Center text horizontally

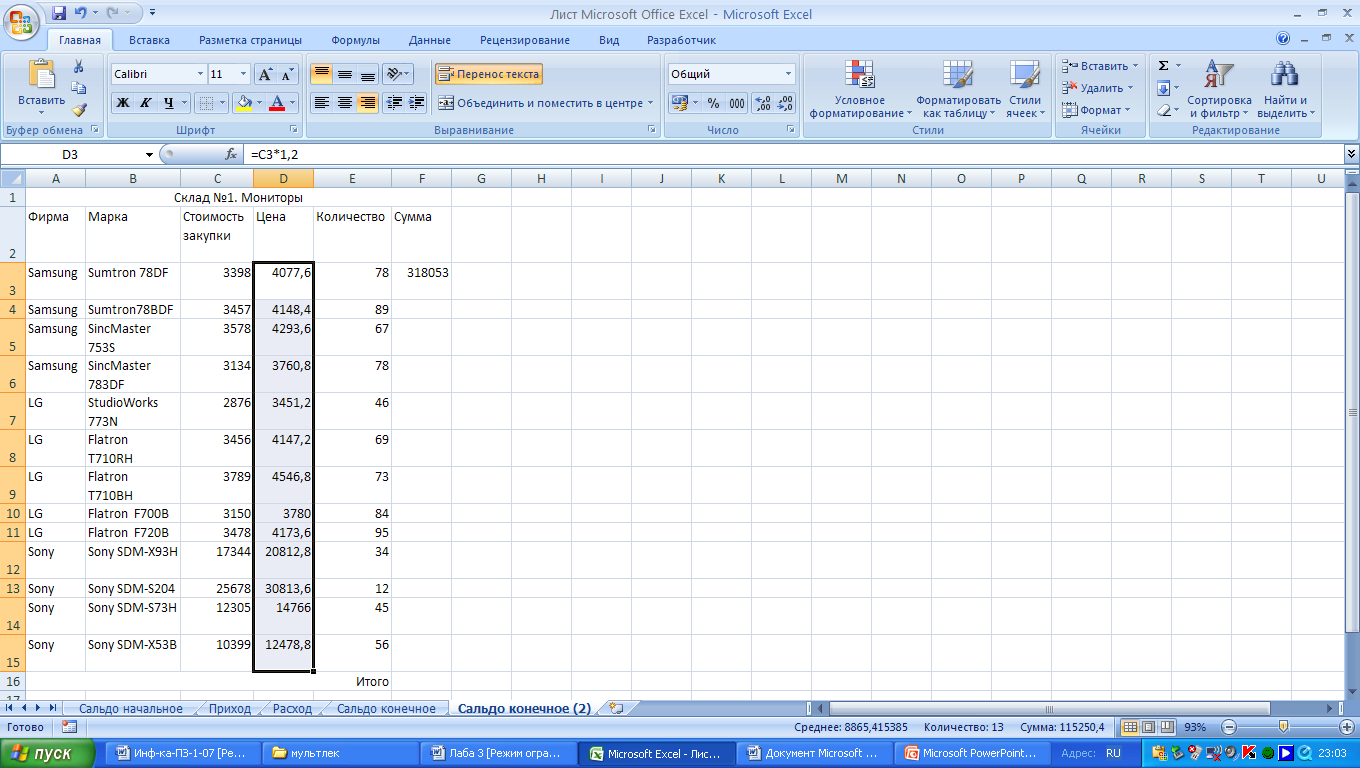click(344, 103)
